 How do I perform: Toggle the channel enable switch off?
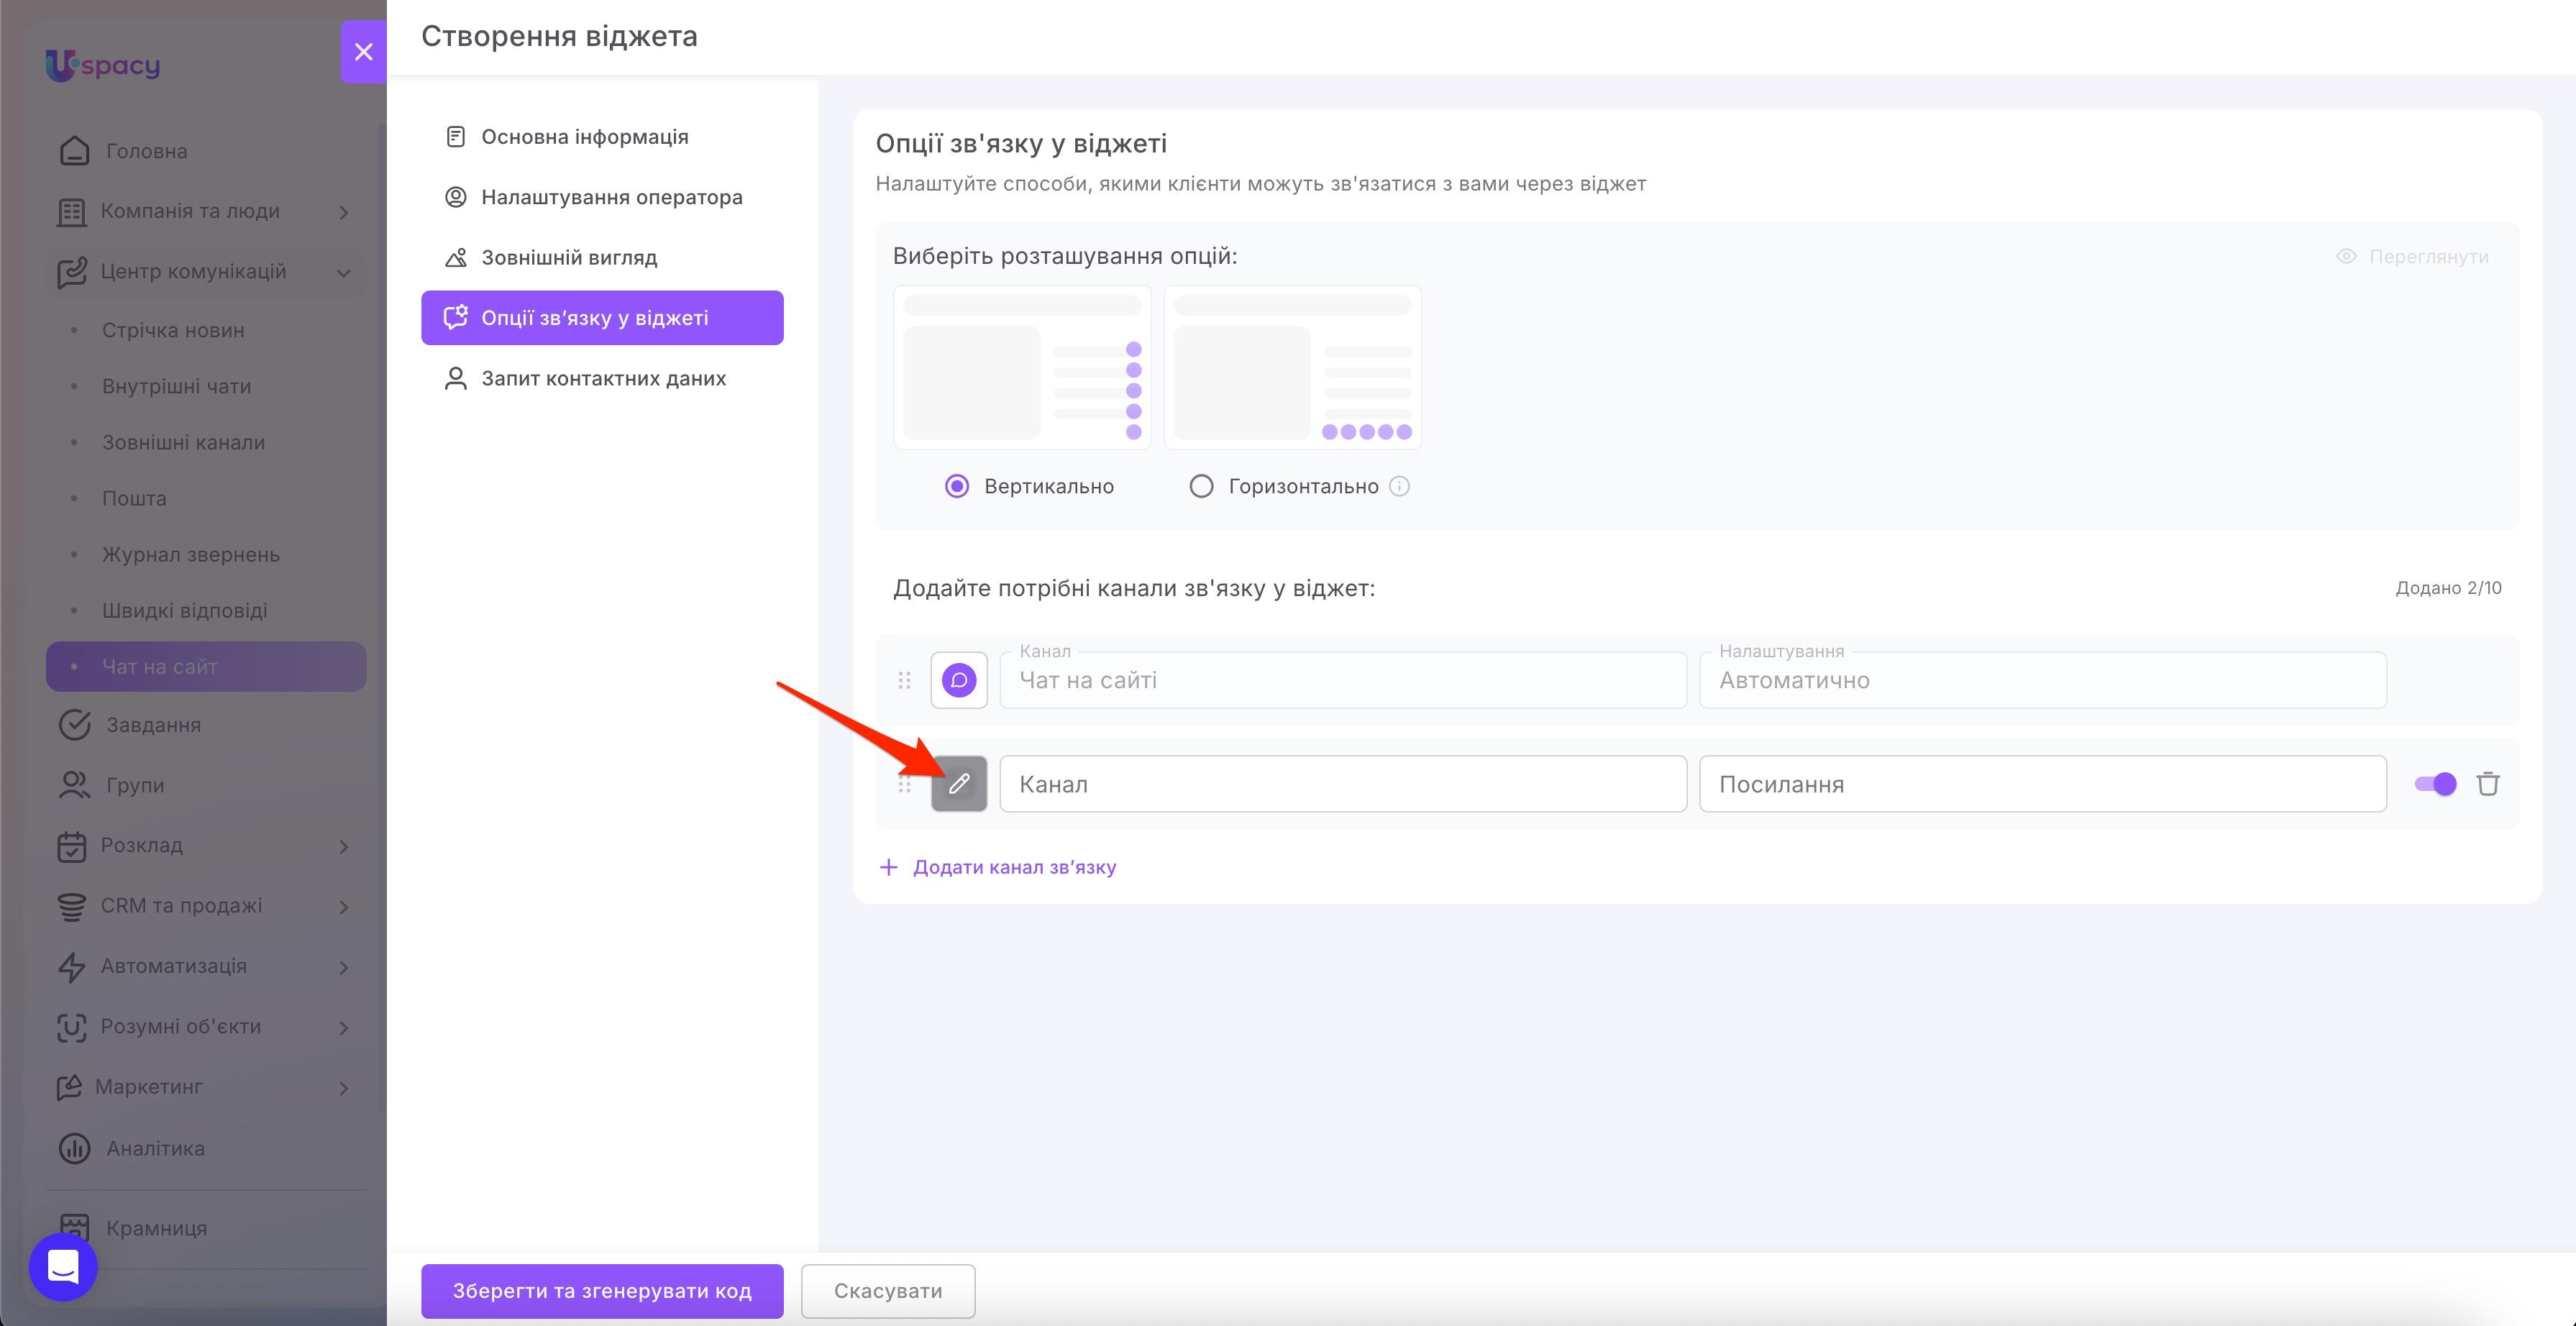tap(2435, 784)
